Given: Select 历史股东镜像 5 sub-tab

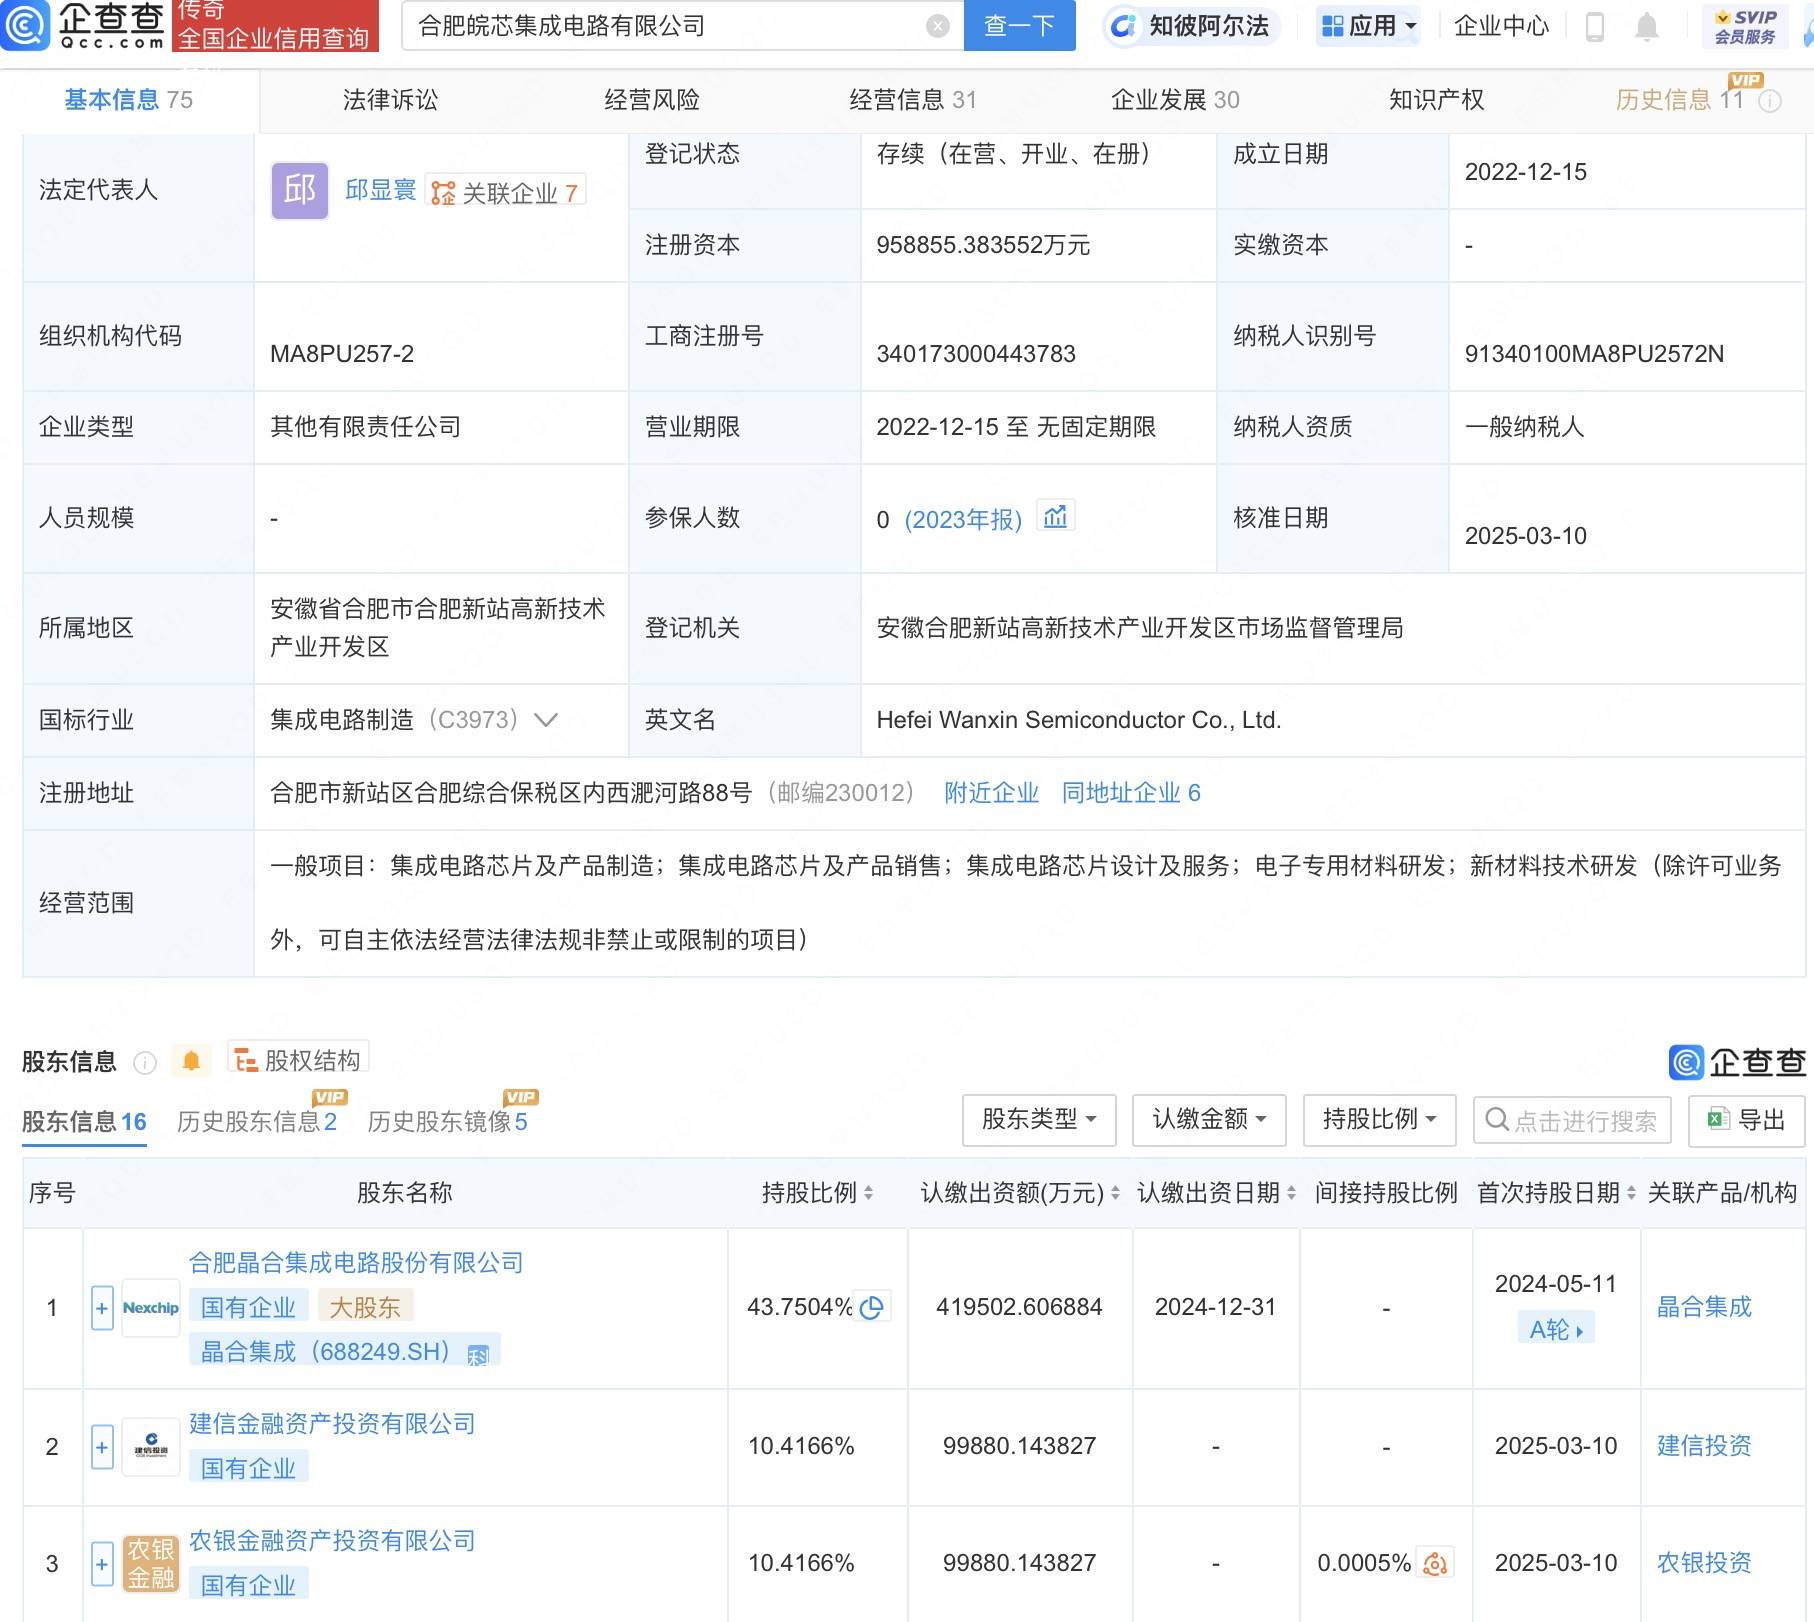Looking at the screenshot, I should click(x=447, y=1122).
